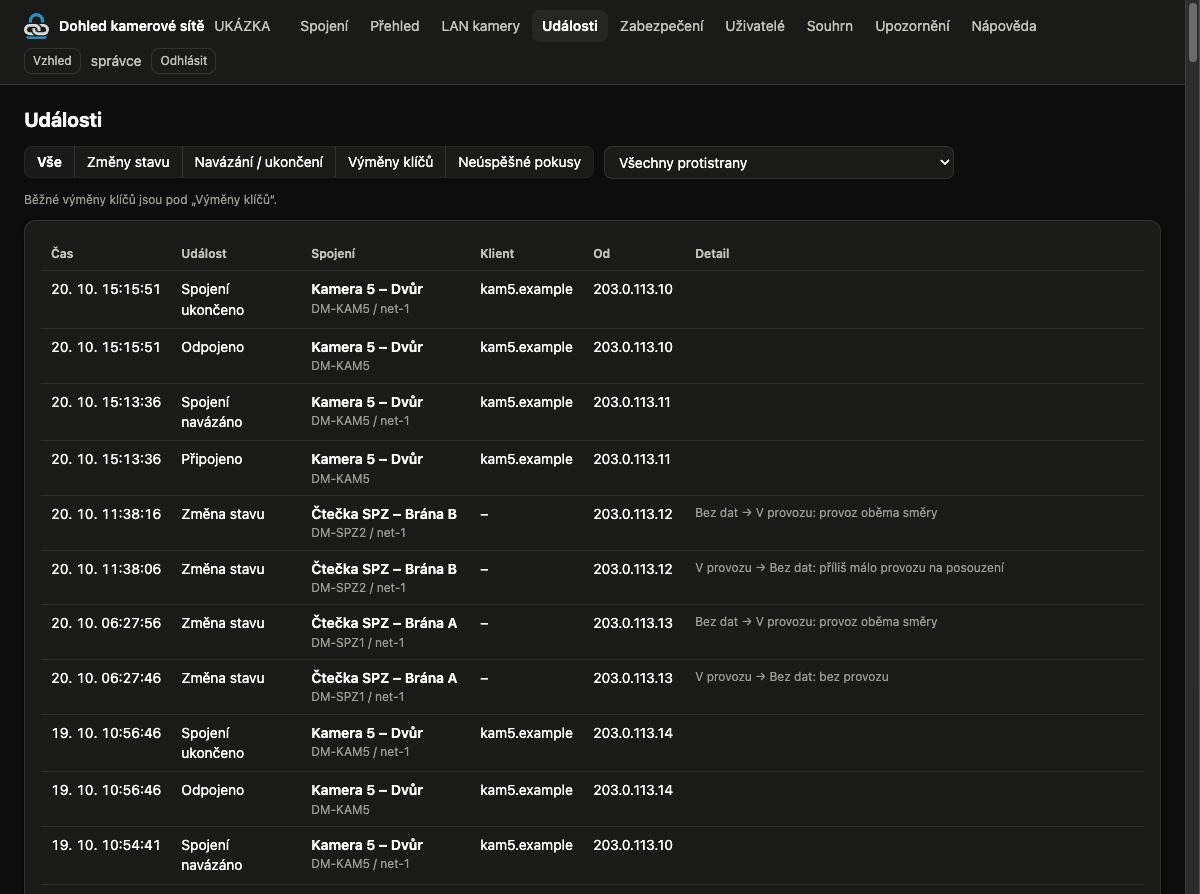Click Spojení navázáno event at 20. 10. 15:13:36
The height and width of the screenshot is (894, 1200).
212,412
